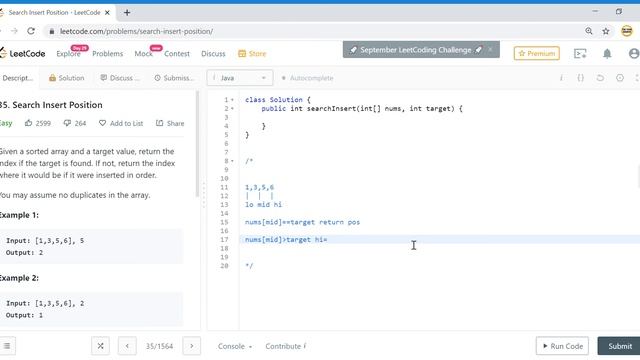640x360 pixels.
Task: Reset code to default with the revert icon
Action: pyautogui.click(x=600, y=78)
